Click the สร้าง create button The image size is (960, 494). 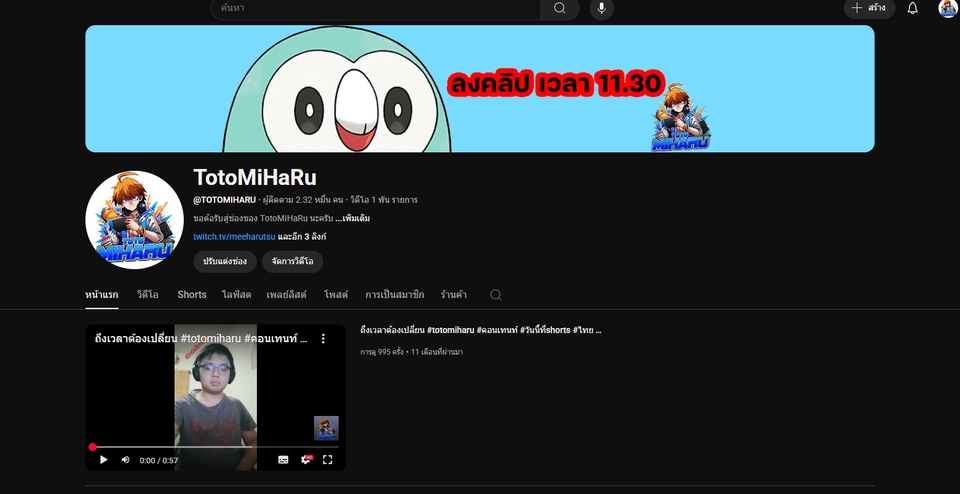[x=869, y=8]
